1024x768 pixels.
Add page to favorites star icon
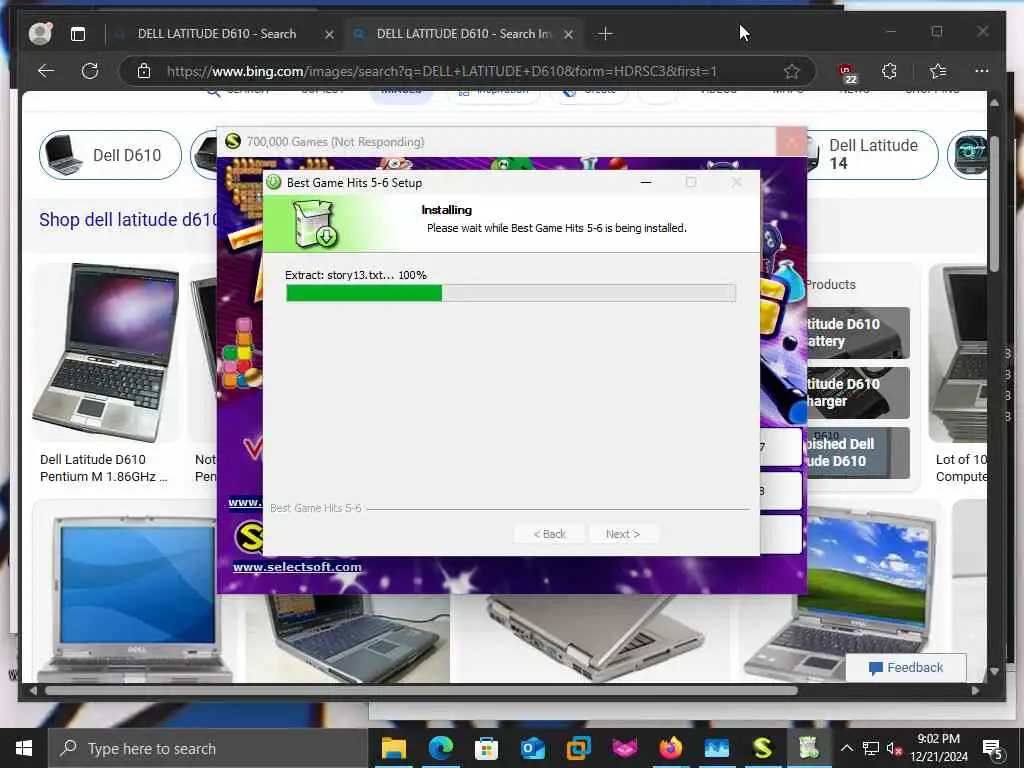[x=792, y=71]
